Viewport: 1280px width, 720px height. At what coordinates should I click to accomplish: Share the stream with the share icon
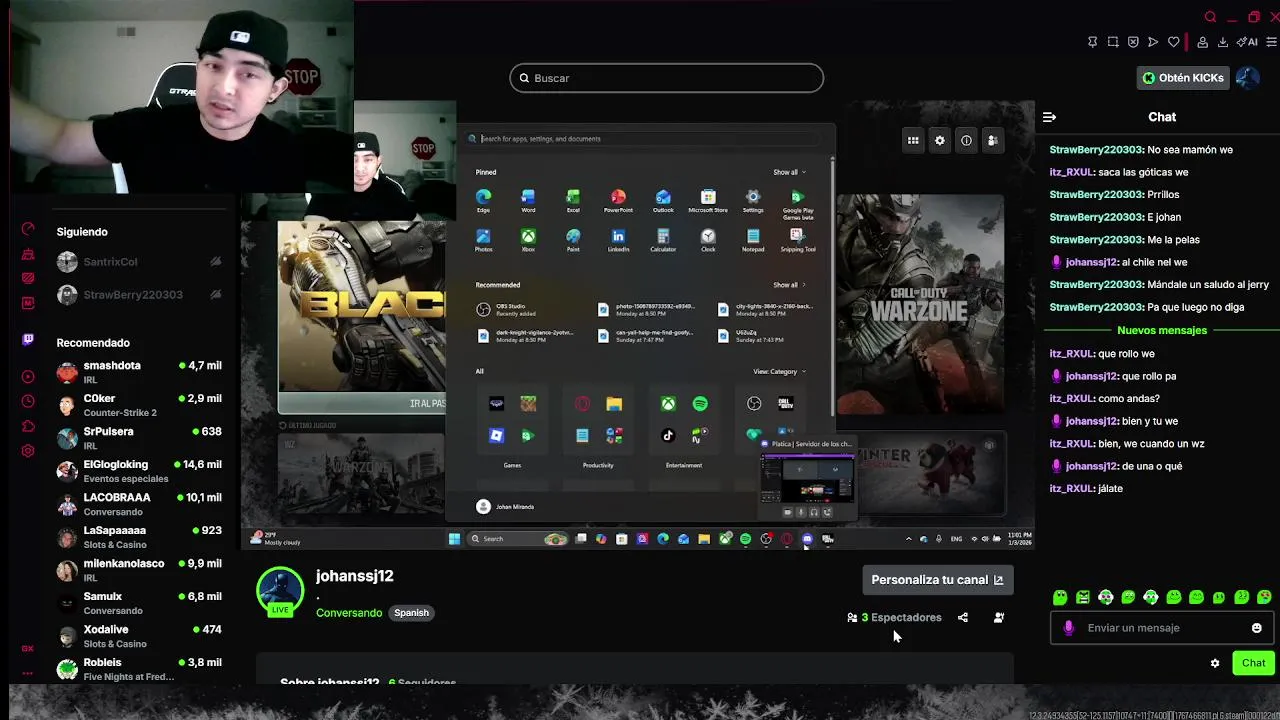[963, 617]
